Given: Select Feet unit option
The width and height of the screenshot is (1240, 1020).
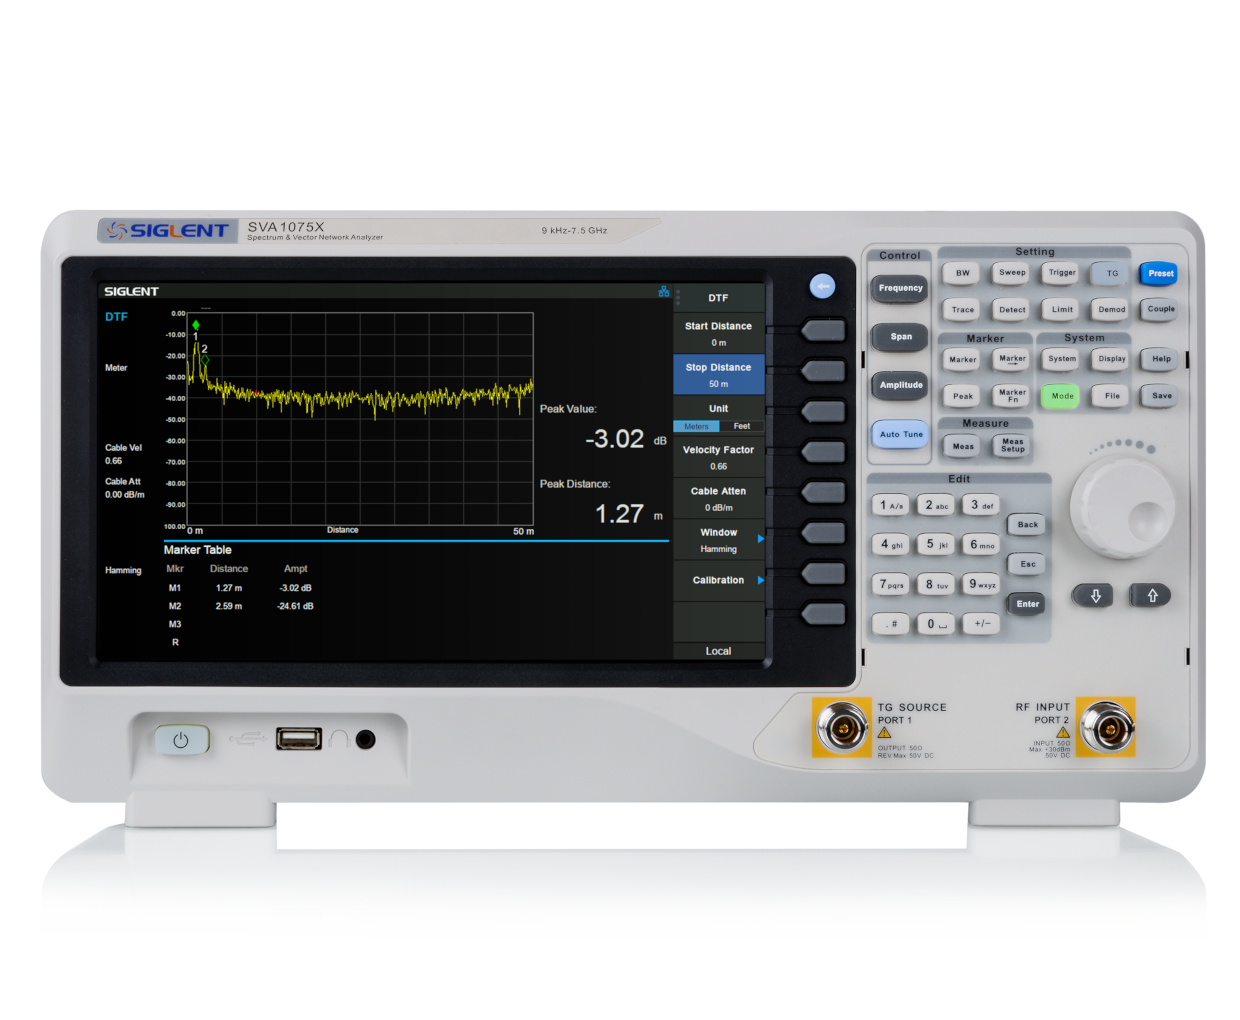Looking at the screenshot, I should tap(742, 426).
